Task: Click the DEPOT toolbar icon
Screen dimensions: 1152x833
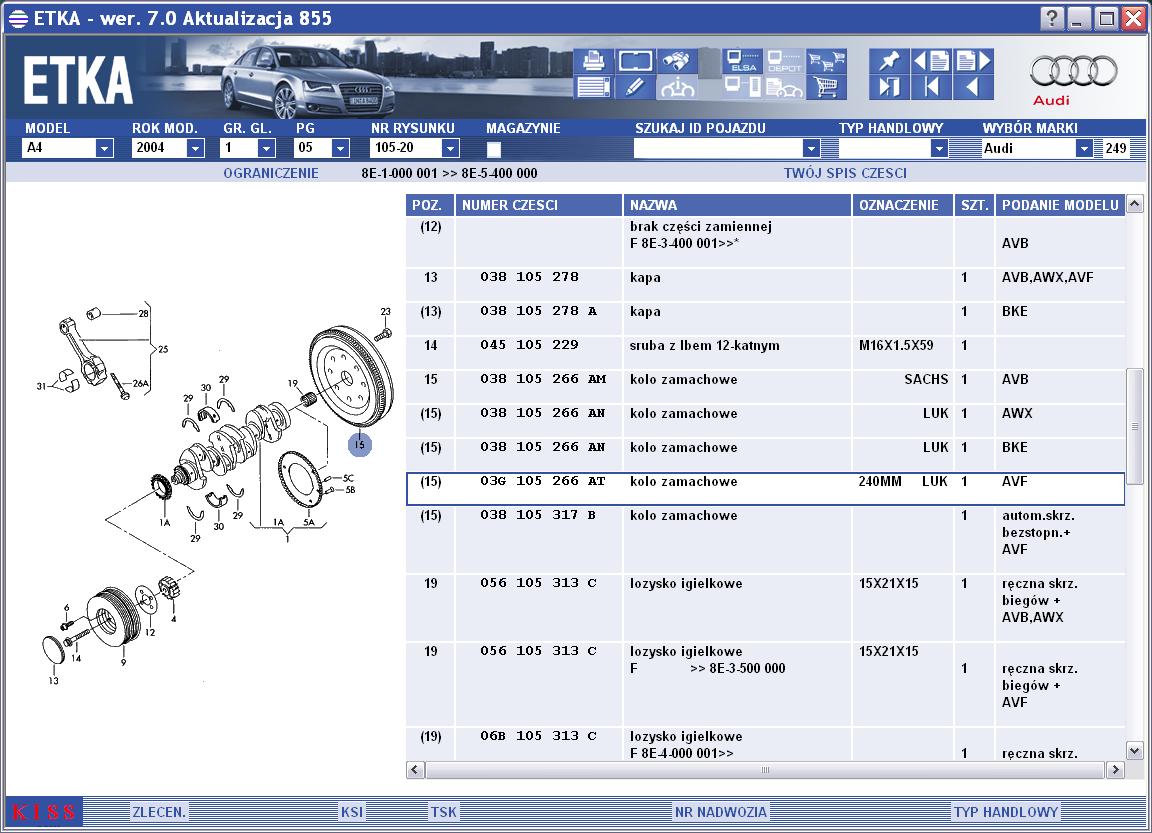Action: pos(785,61)
